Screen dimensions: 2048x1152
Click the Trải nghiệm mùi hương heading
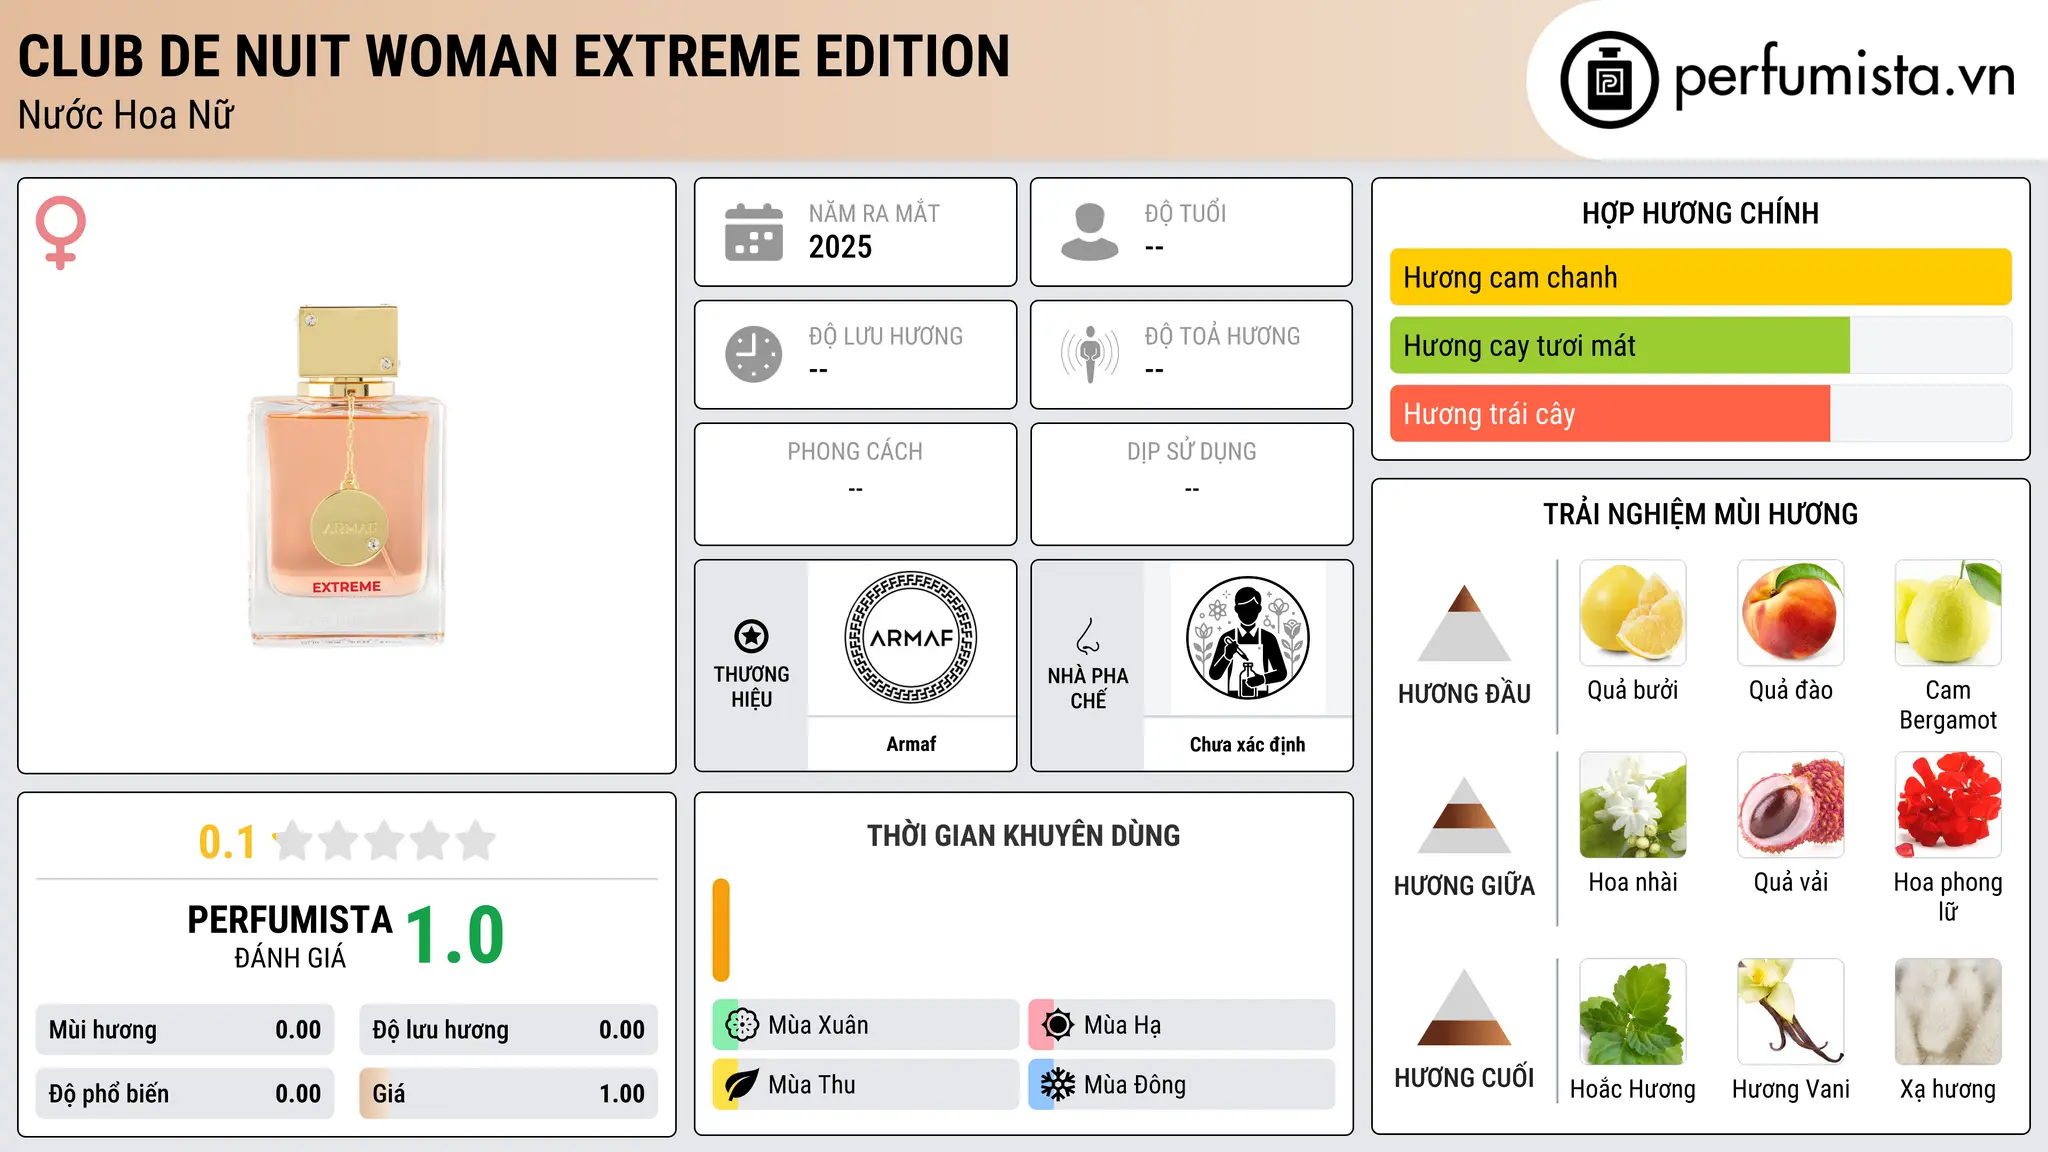tap(1700, 514)
